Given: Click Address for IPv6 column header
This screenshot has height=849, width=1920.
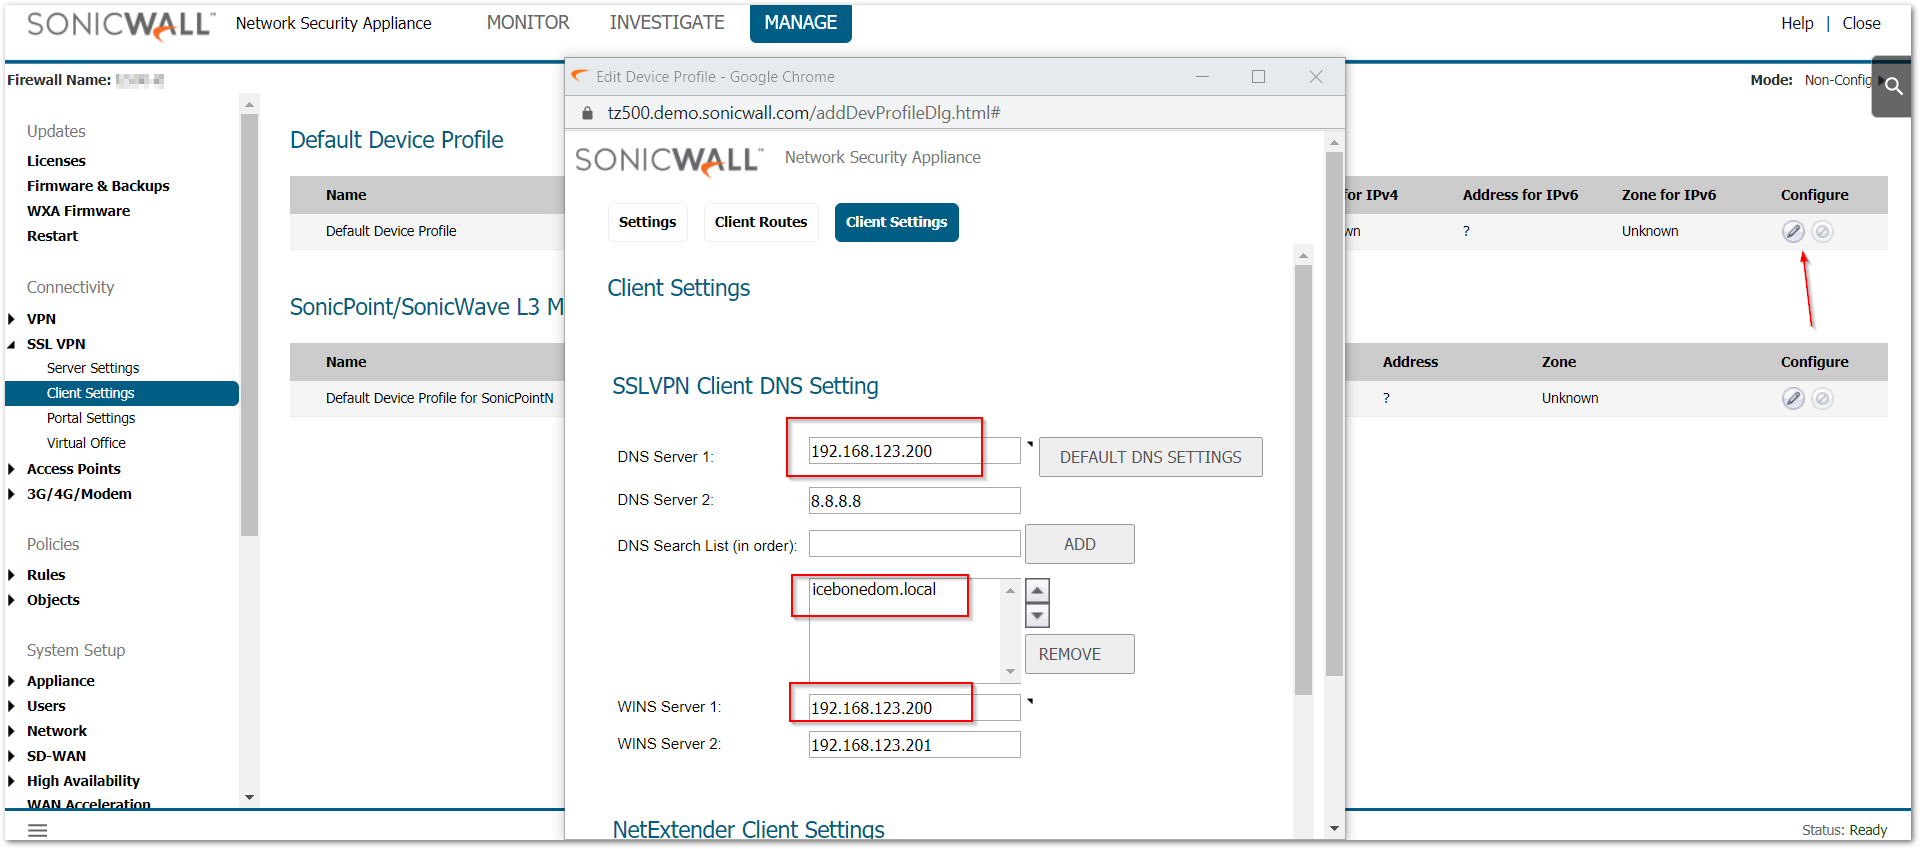Looking at the screenshot, I should 1520,195.
